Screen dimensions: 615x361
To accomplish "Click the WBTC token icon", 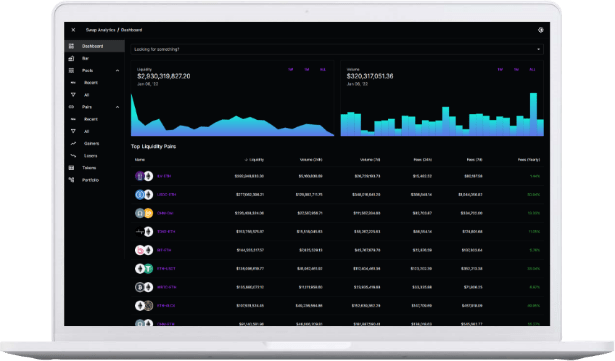I will (140, 287).
